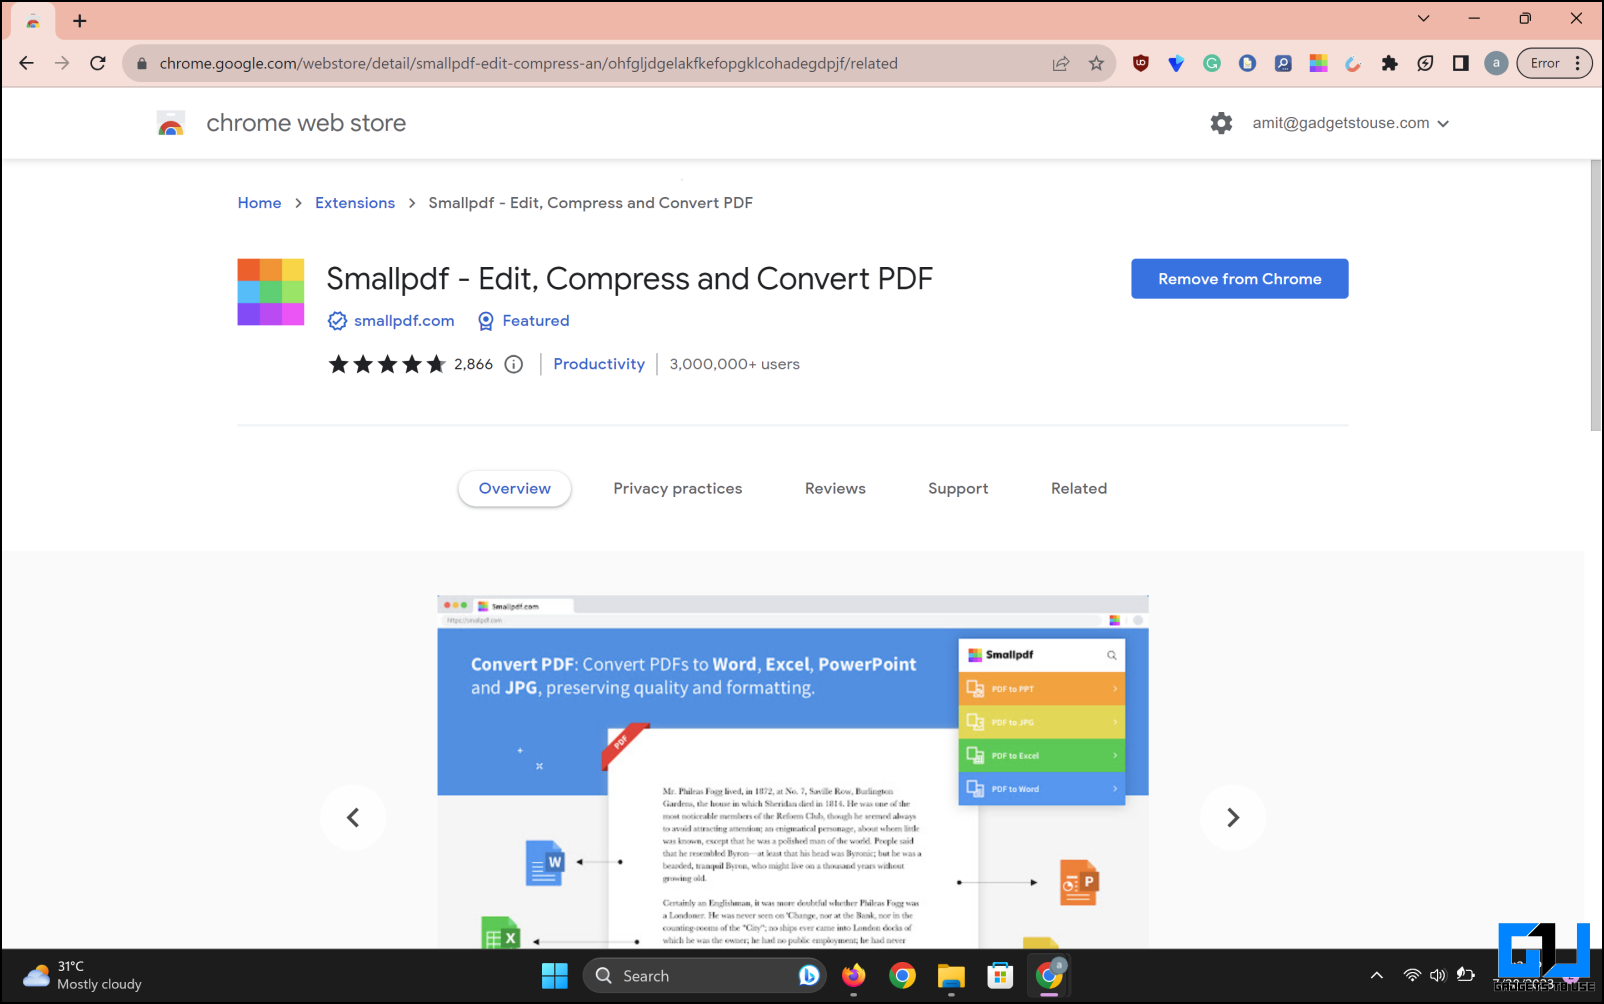The height and width of the screenshot is (1004, 1604).
Task: Open smallpdf.com publisher link
Action: [404, 321]
